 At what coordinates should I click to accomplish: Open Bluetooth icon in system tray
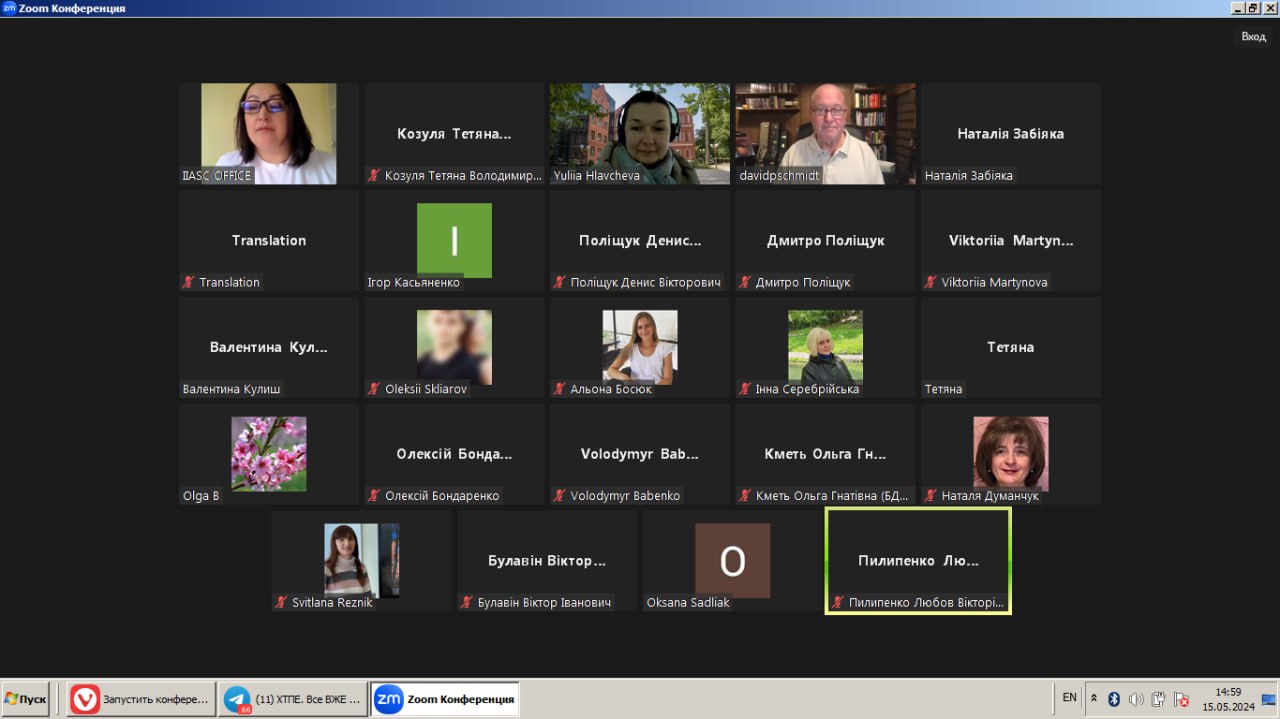(1113, 699)
